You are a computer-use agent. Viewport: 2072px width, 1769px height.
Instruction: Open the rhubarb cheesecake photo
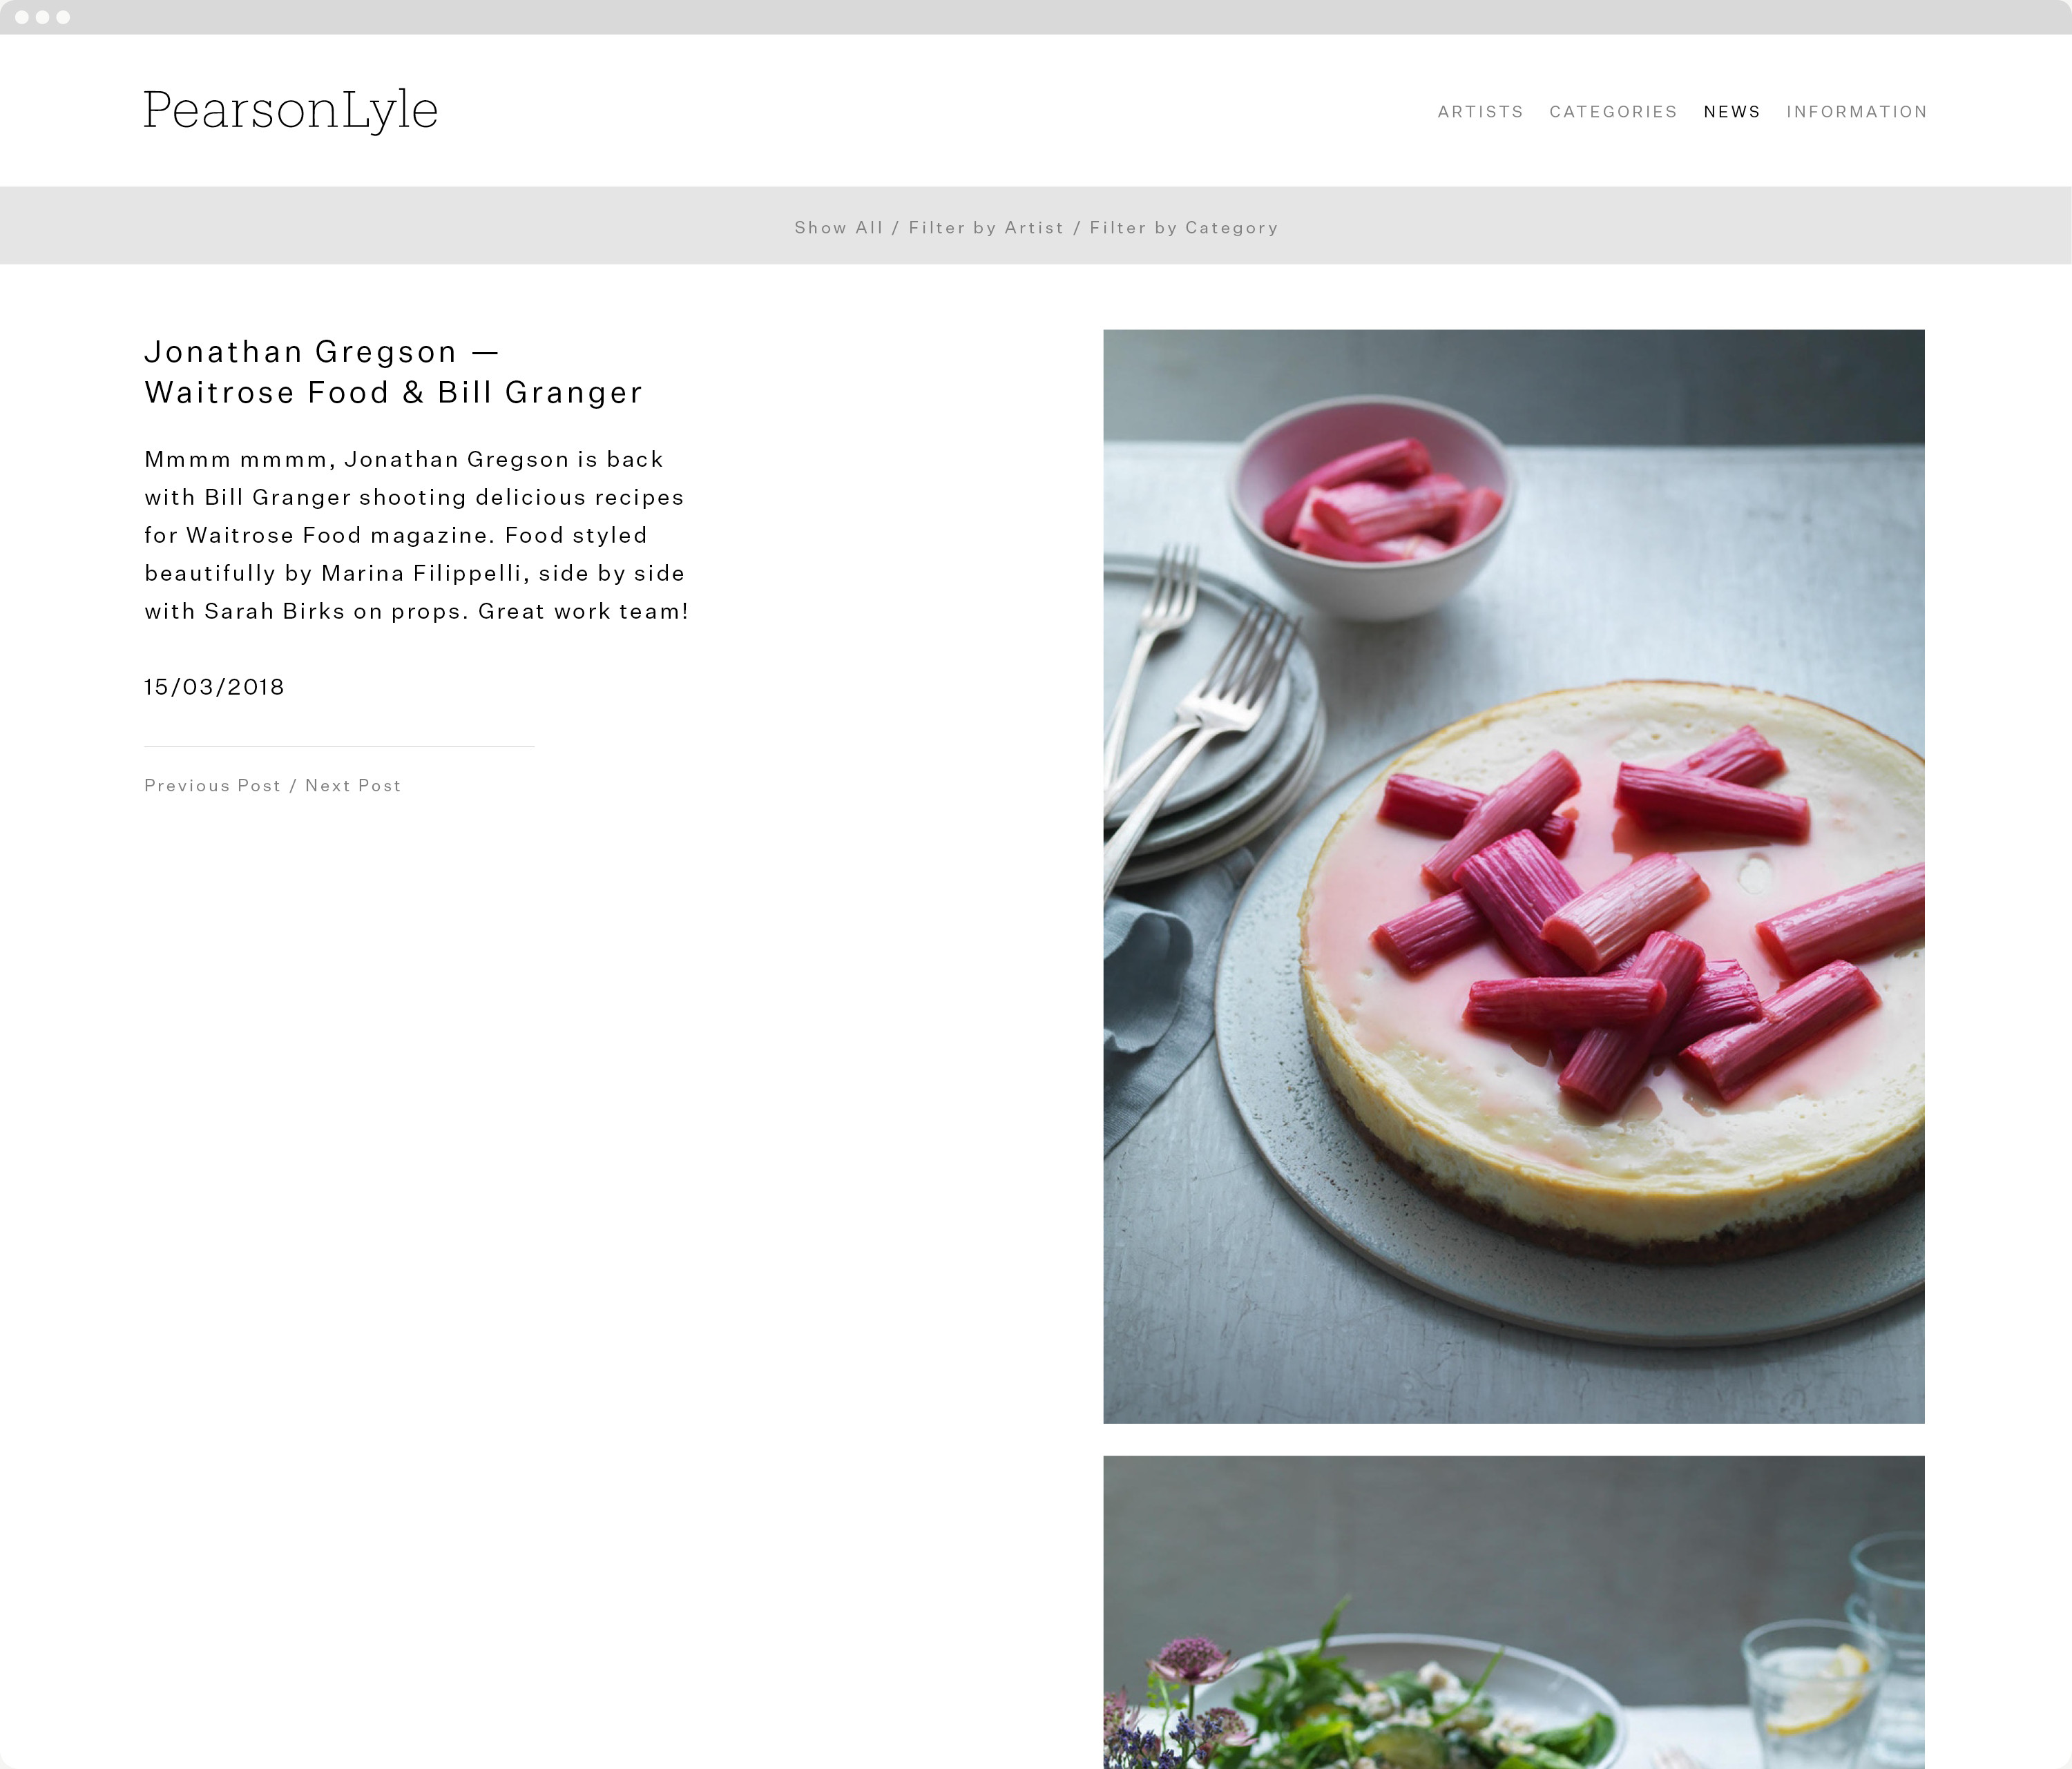click(x=1513, y=876)
